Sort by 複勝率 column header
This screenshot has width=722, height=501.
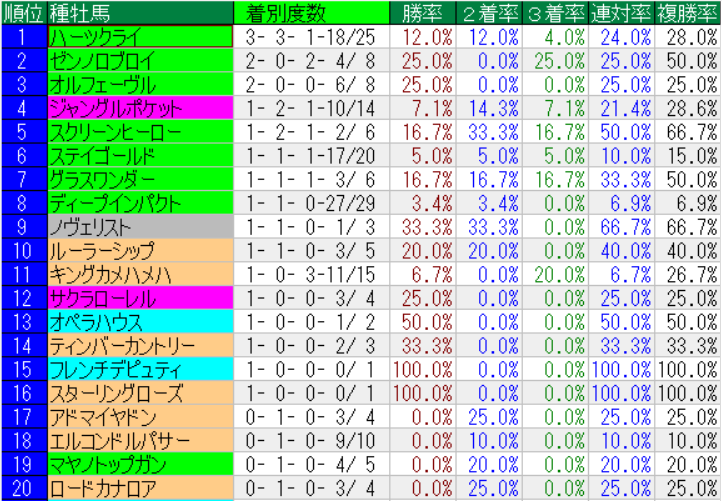[688, 12]
